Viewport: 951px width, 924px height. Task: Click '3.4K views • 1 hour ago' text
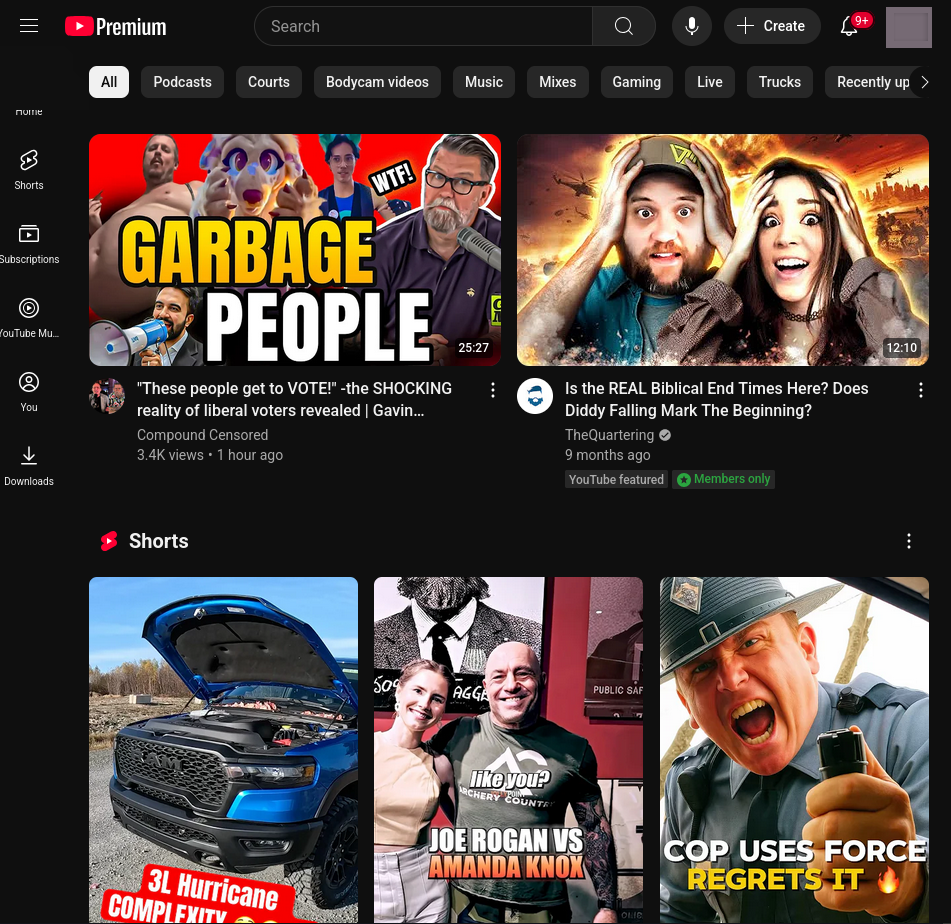point(210,455)
